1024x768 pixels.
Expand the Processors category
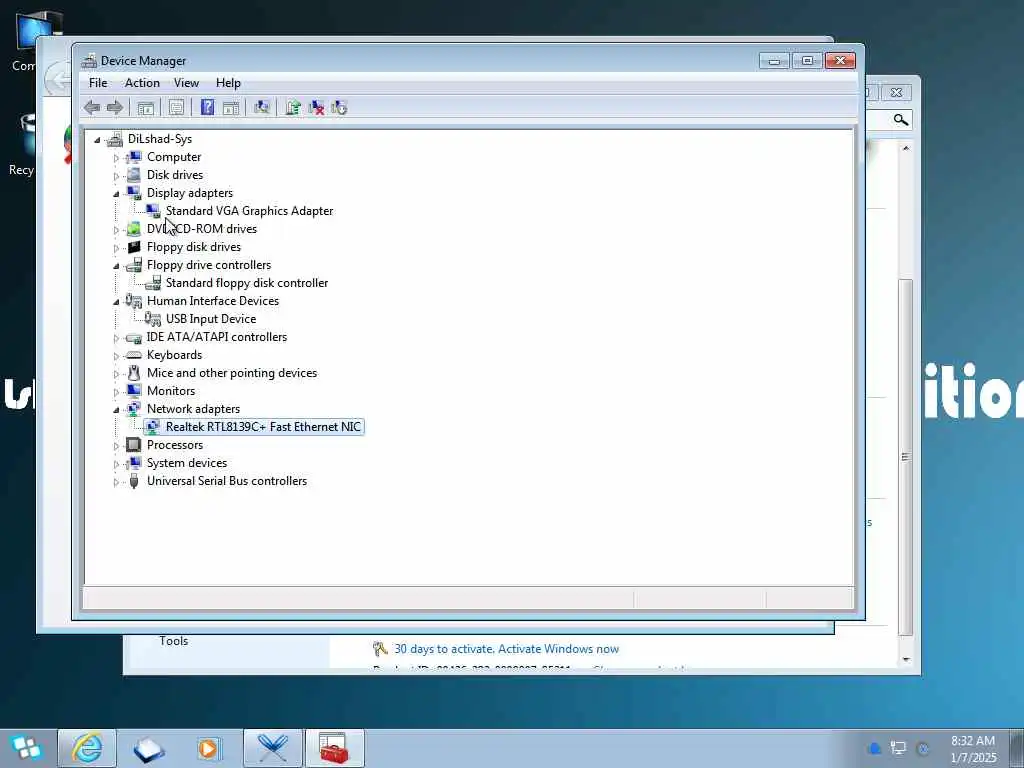(116, 445)
